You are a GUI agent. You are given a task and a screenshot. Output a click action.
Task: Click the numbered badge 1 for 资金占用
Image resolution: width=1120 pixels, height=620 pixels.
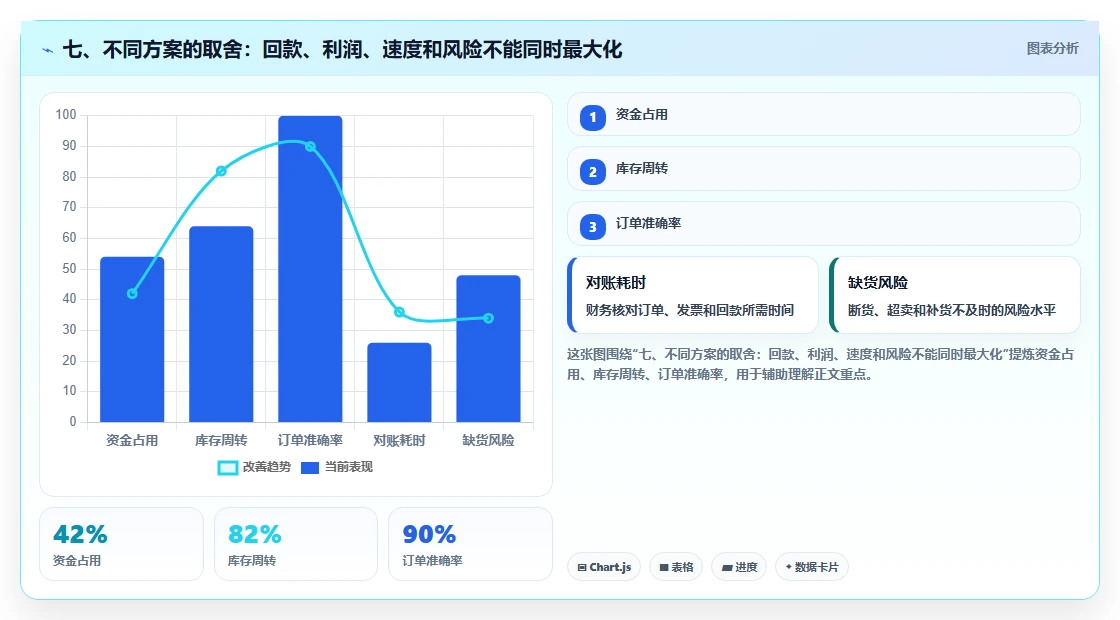click(x=592, y=117)
